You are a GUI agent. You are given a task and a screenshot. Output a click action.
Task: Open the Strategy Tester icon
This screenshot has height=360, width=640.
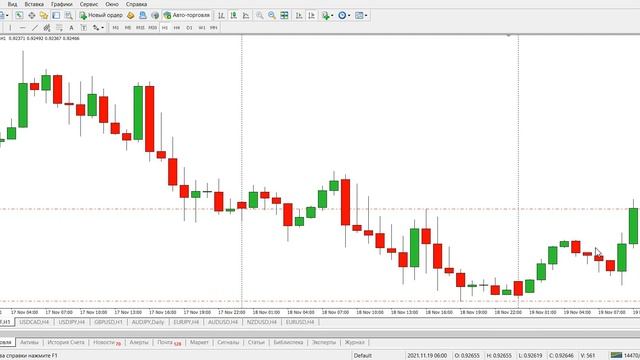point(69,16)
